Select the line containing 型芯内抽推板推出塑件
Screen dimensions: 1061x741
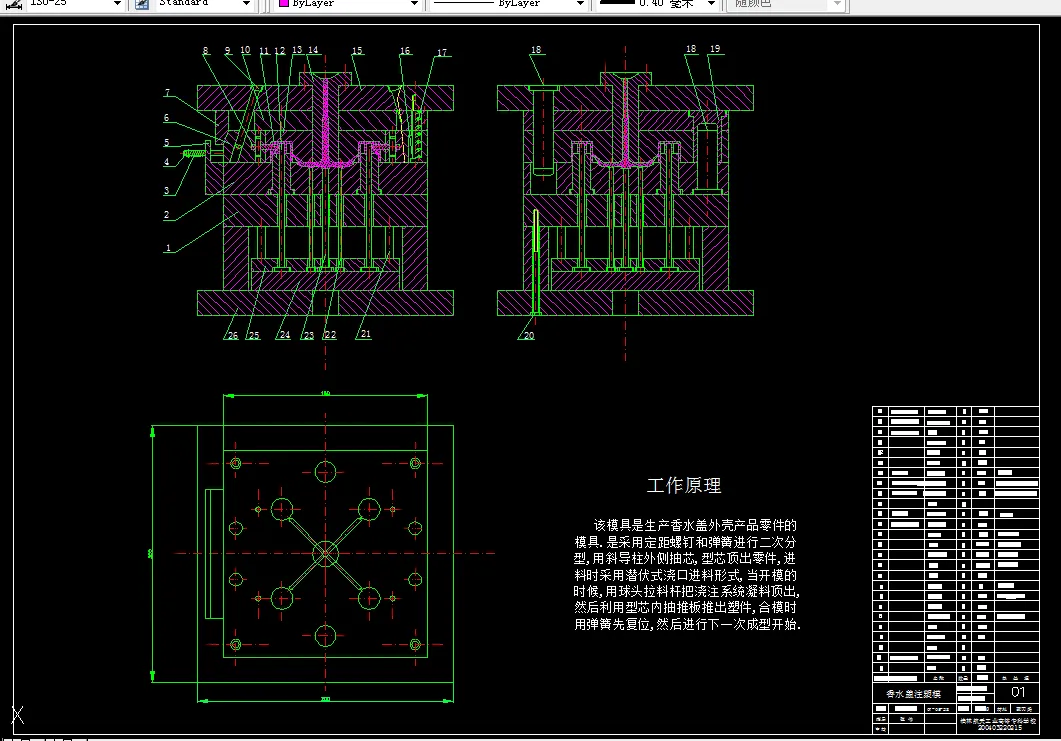point(685,608)
